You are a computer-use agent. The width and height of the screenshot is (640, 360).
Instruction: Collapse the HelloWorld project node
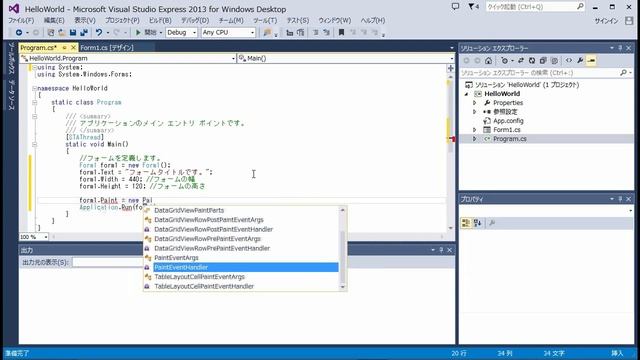[467, 94]
